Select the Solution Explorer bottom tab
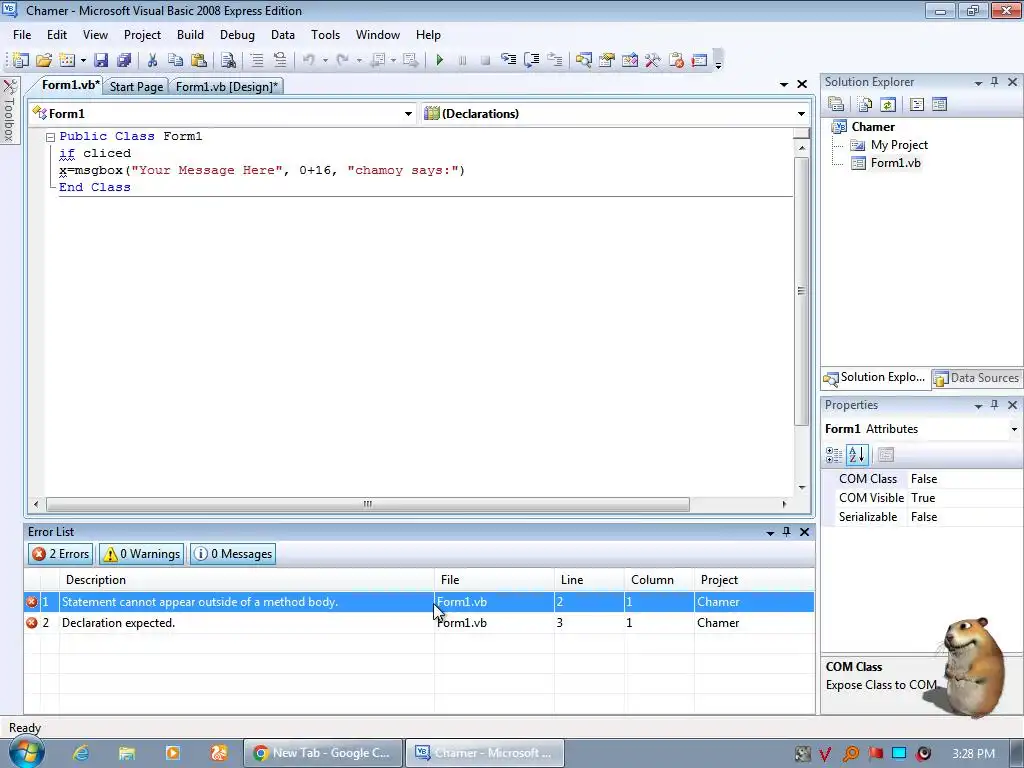The height and width of the screenshot is (768, 1024). point(875,377)
